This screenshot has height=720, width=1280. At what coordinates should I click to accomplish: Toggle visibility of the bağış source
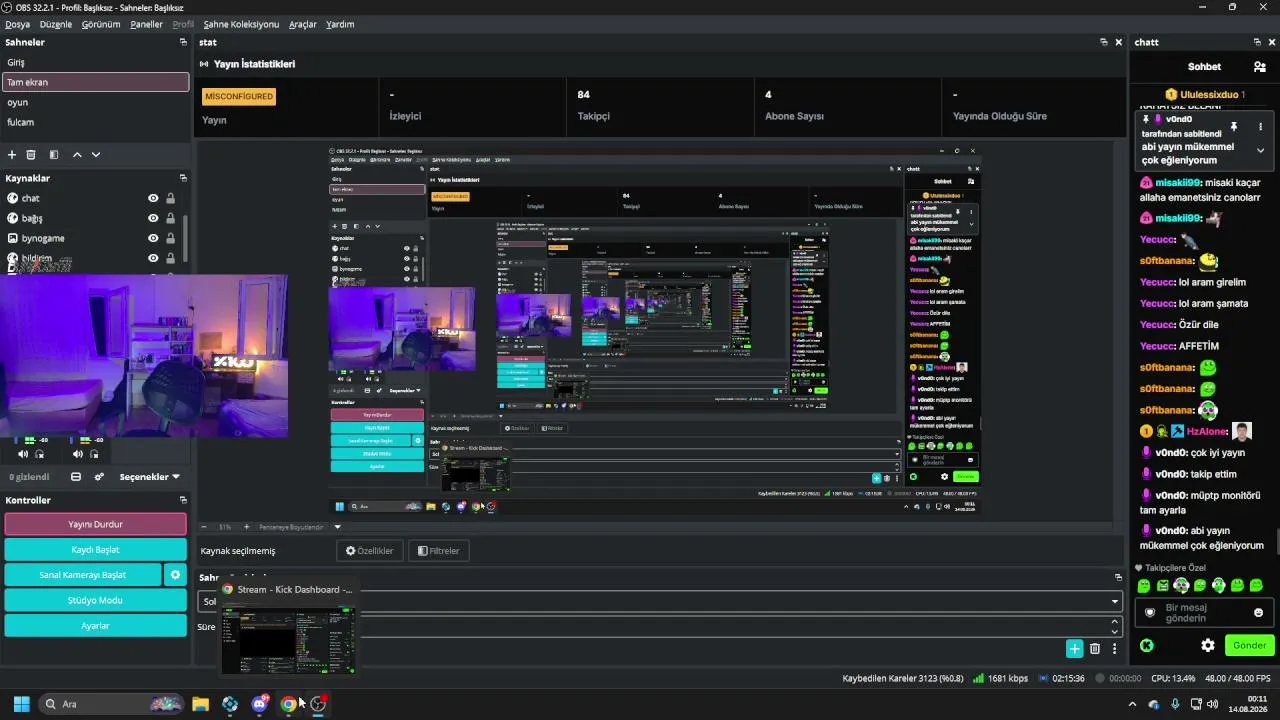tap(153, 218)
